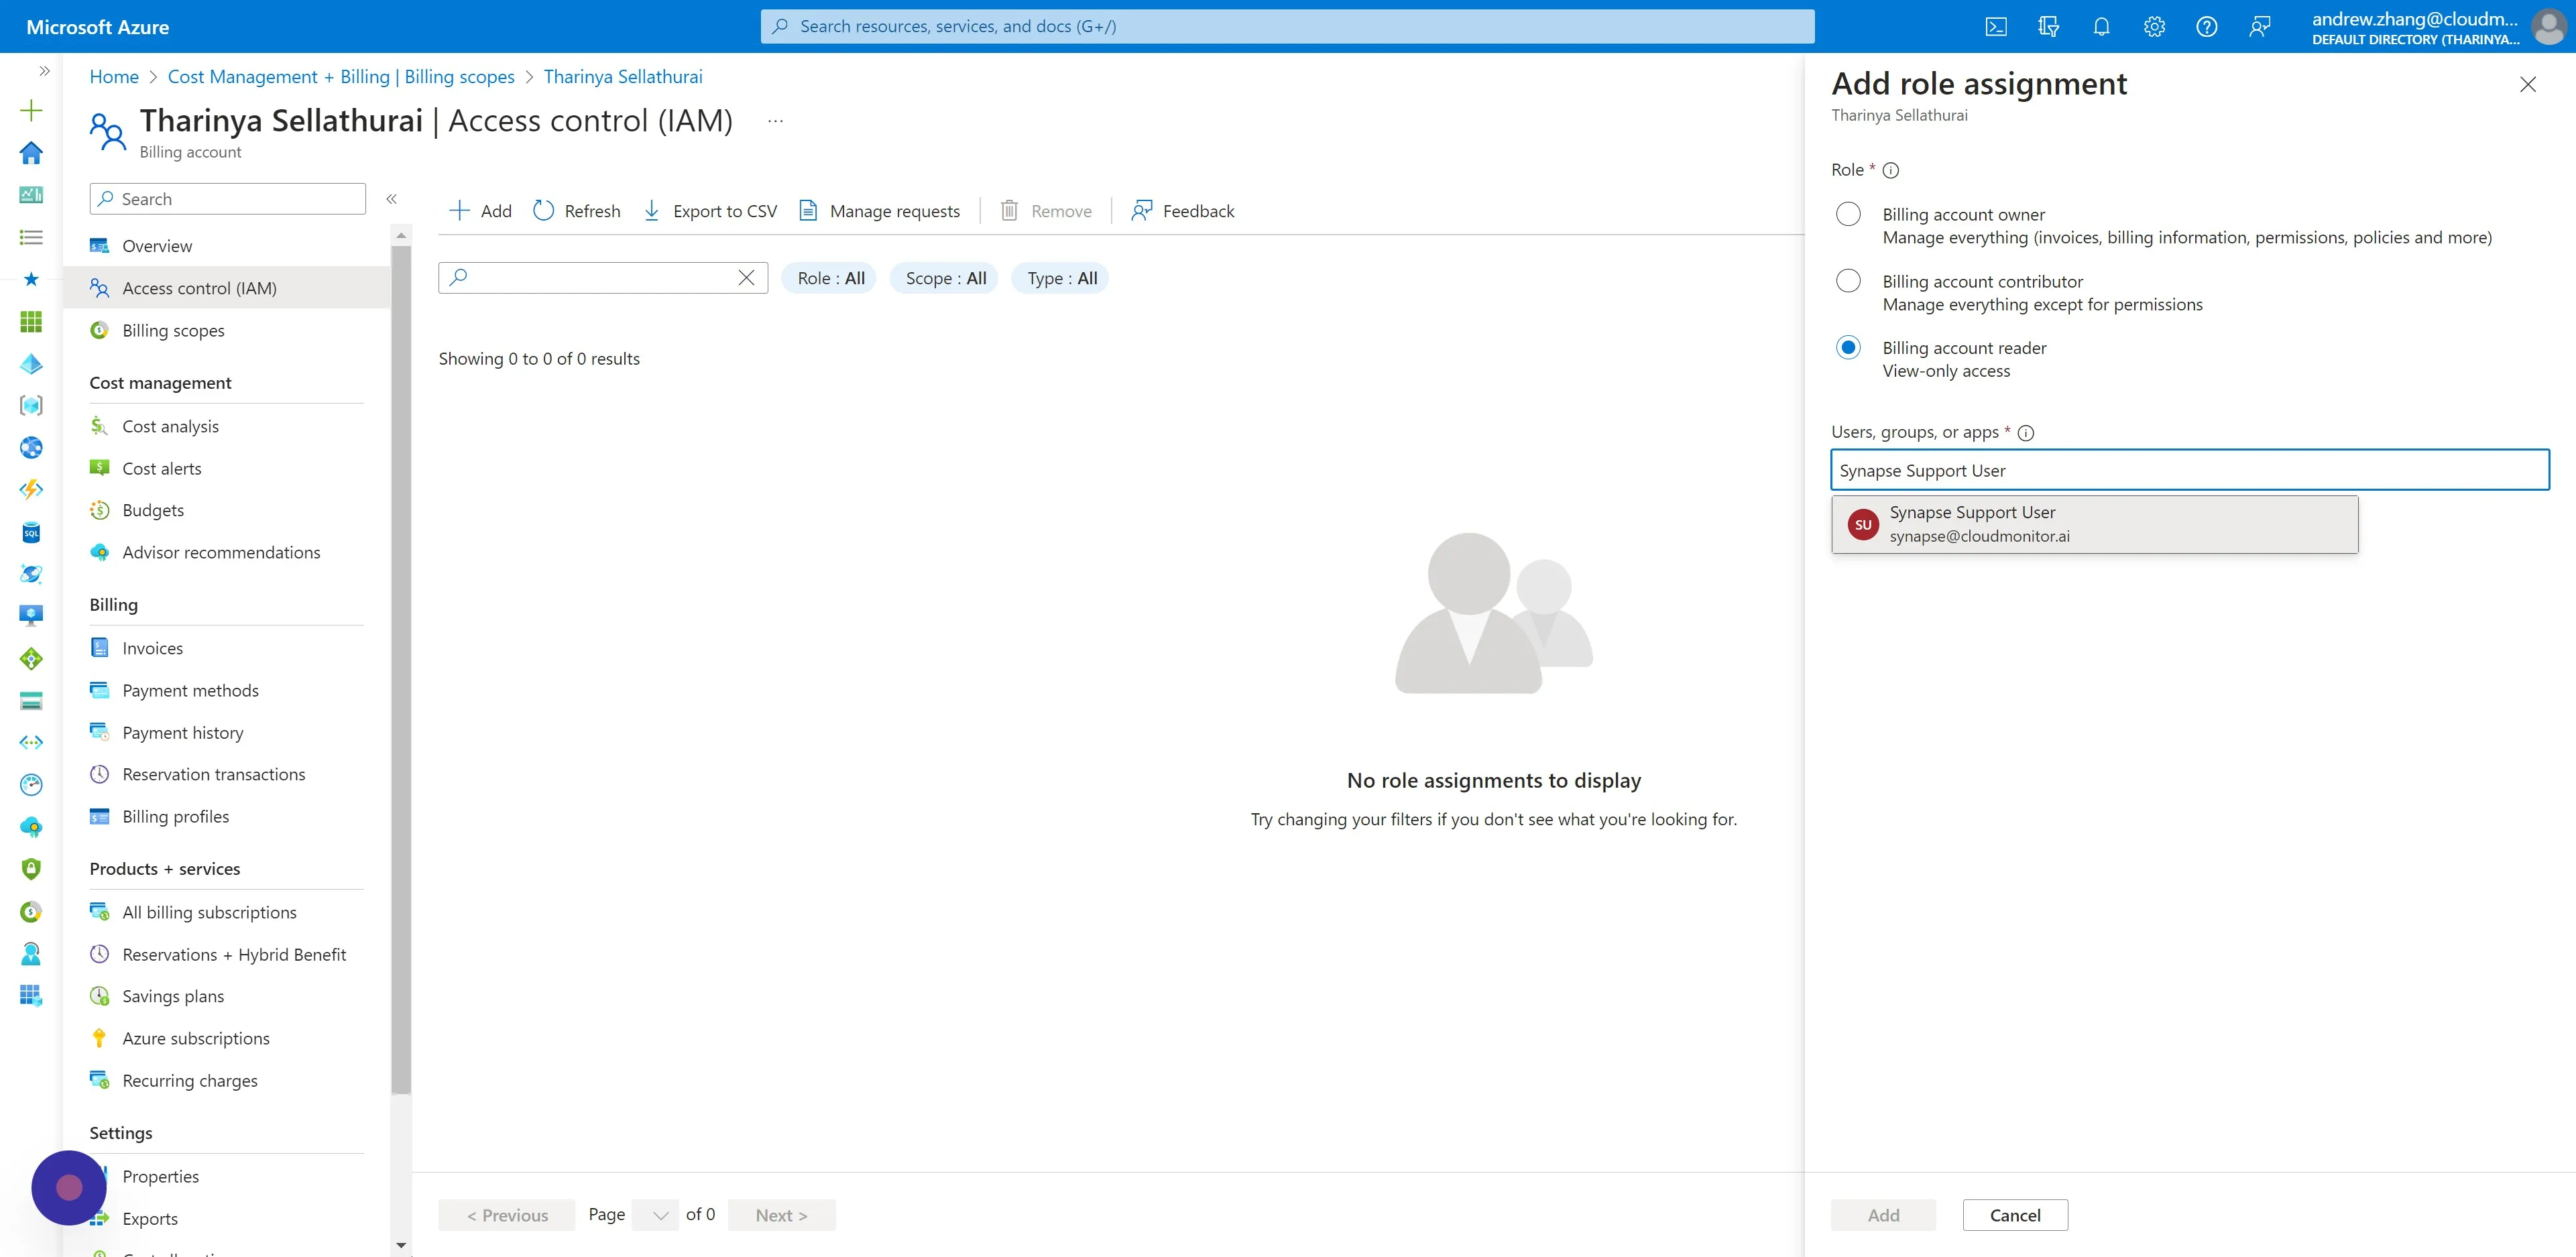Click the role assignments filter box
This screenshot has height=1257, width=2576.
pyautogui.click(x=603, y=278)
